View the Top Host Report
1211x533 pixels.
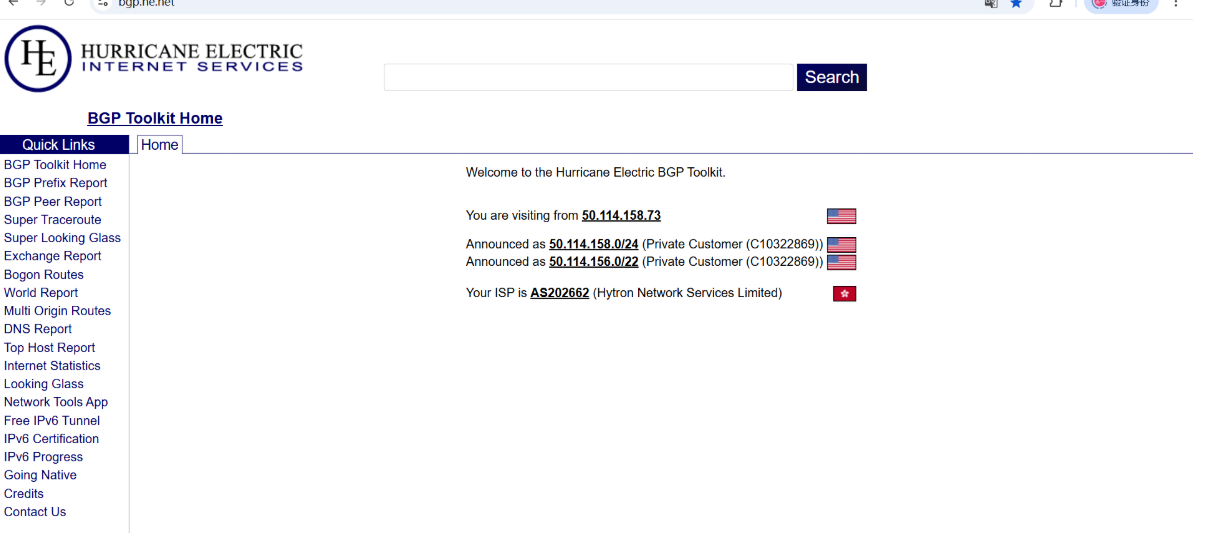[x=50, y=348]
